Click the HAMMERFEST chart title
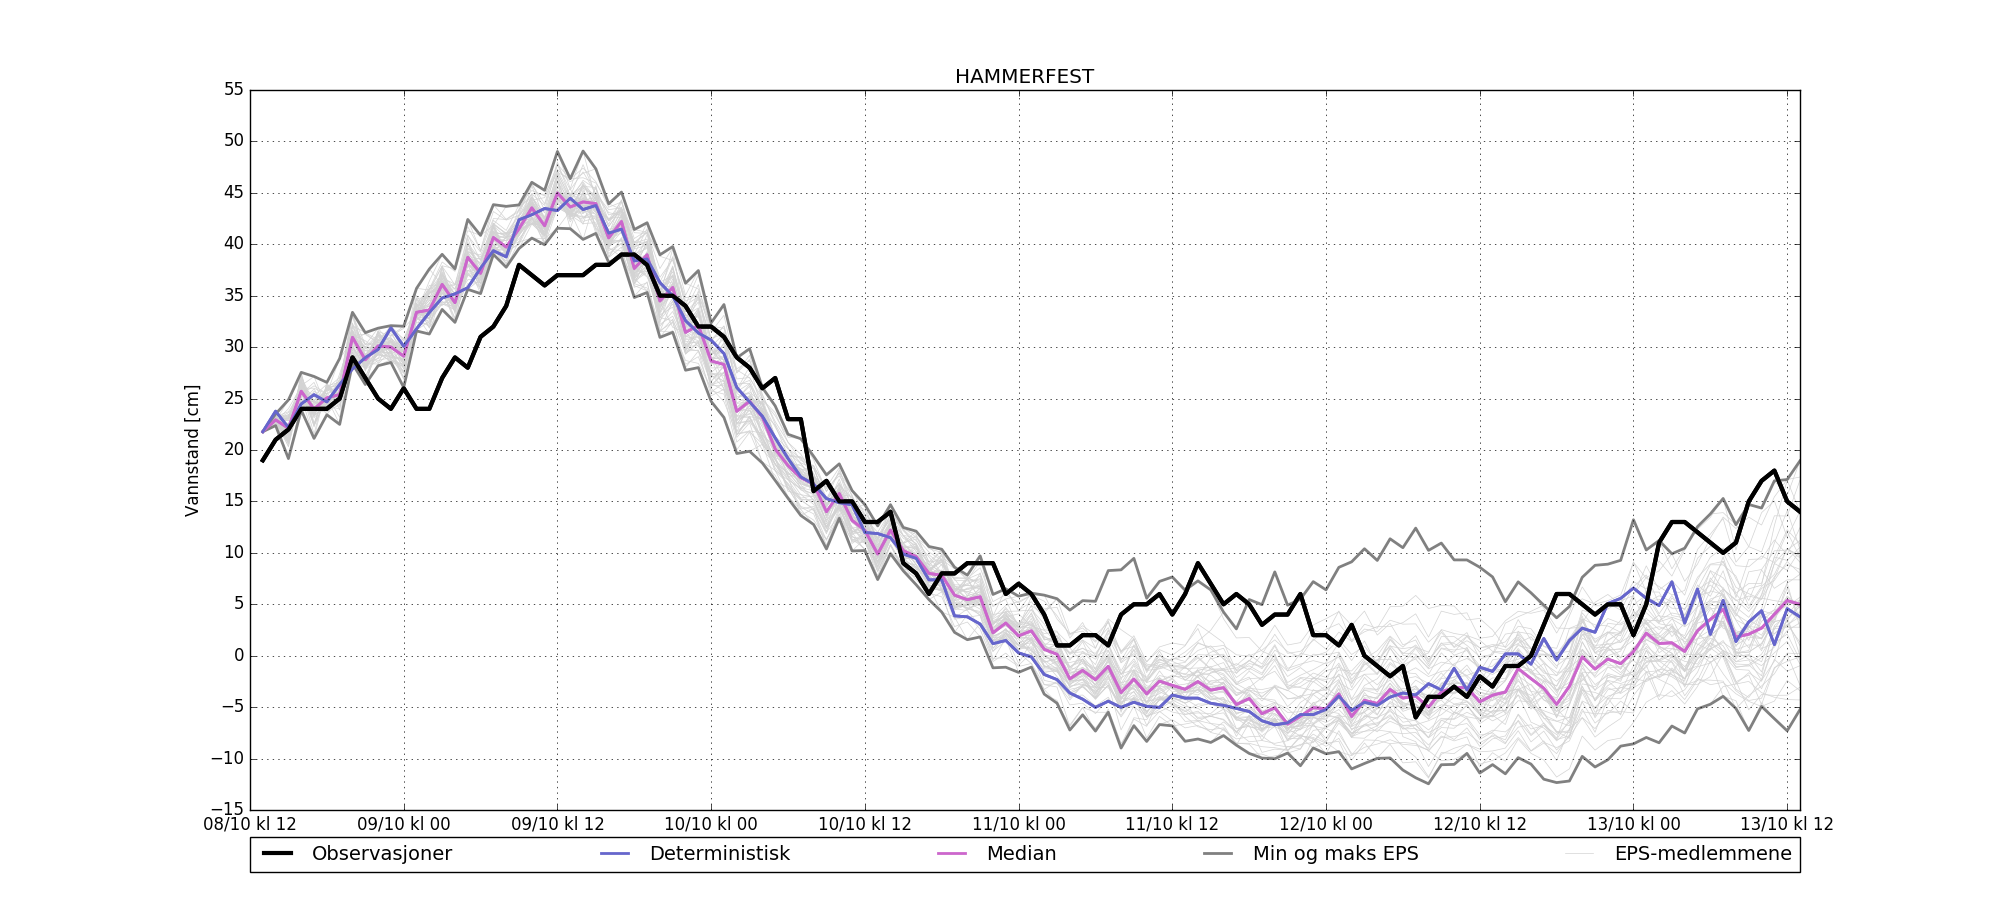 1024,77
